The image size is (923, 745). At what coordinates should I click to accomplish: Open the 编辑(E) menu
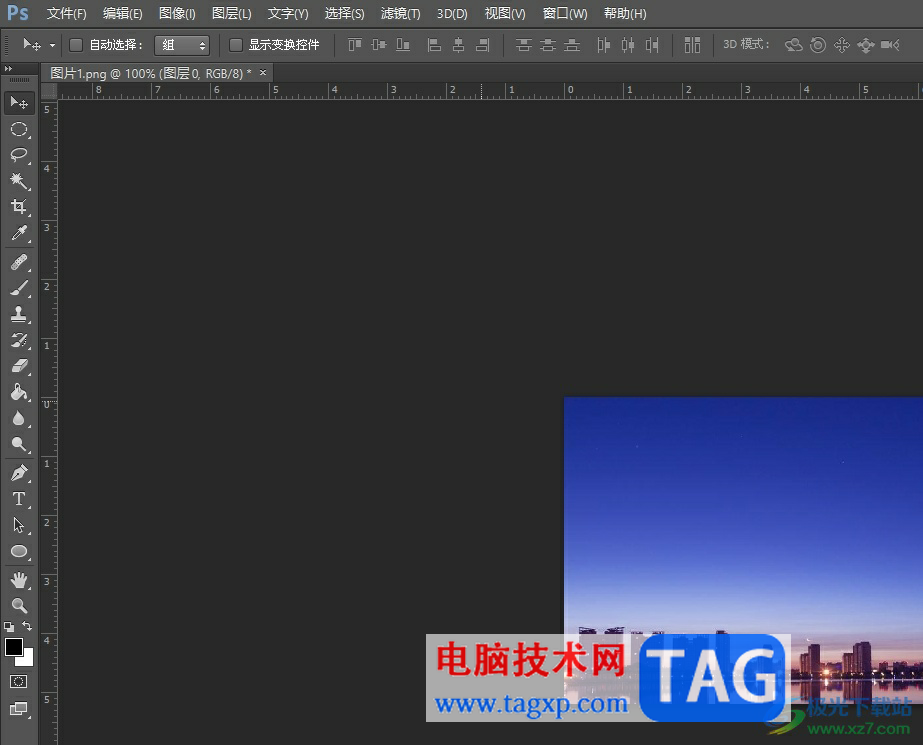pos(122,14)
